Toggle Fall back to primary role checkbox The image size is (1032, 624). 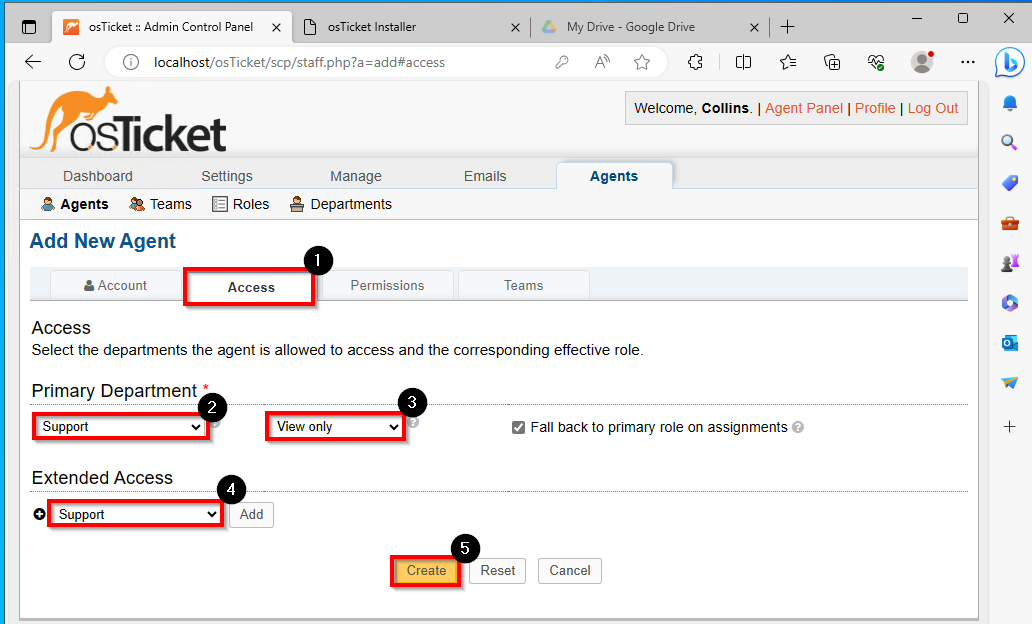pyautogui.click(x=519, y=428)
